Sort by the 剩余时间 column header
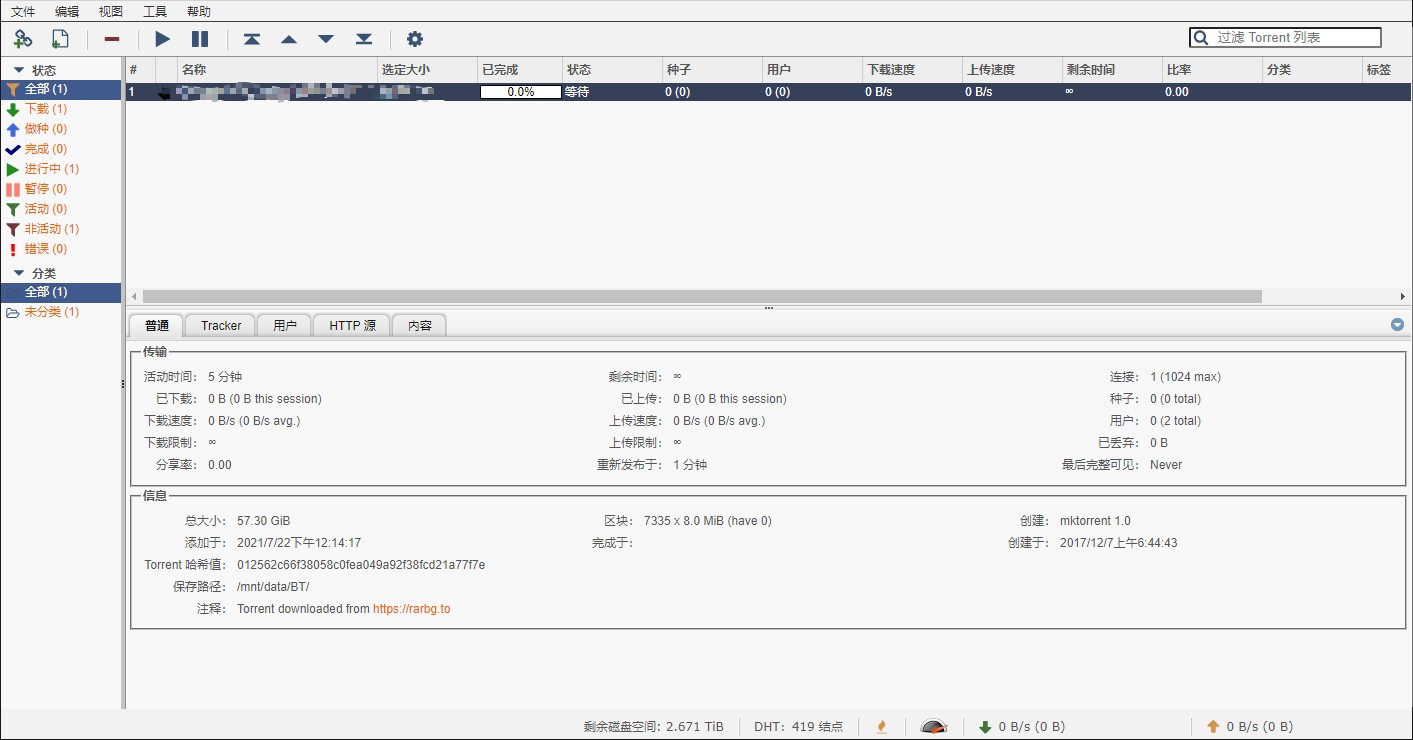 click(x=1112, y=70)
